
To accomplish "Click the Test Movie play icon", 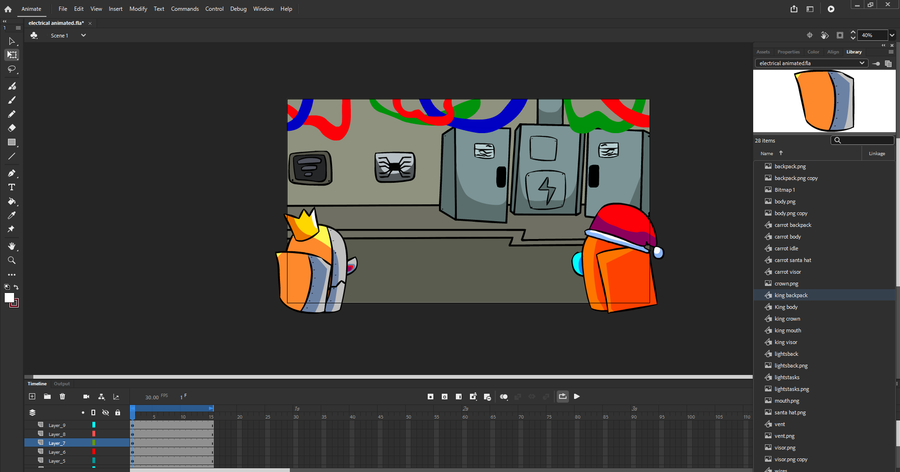I will click(831, 9).
